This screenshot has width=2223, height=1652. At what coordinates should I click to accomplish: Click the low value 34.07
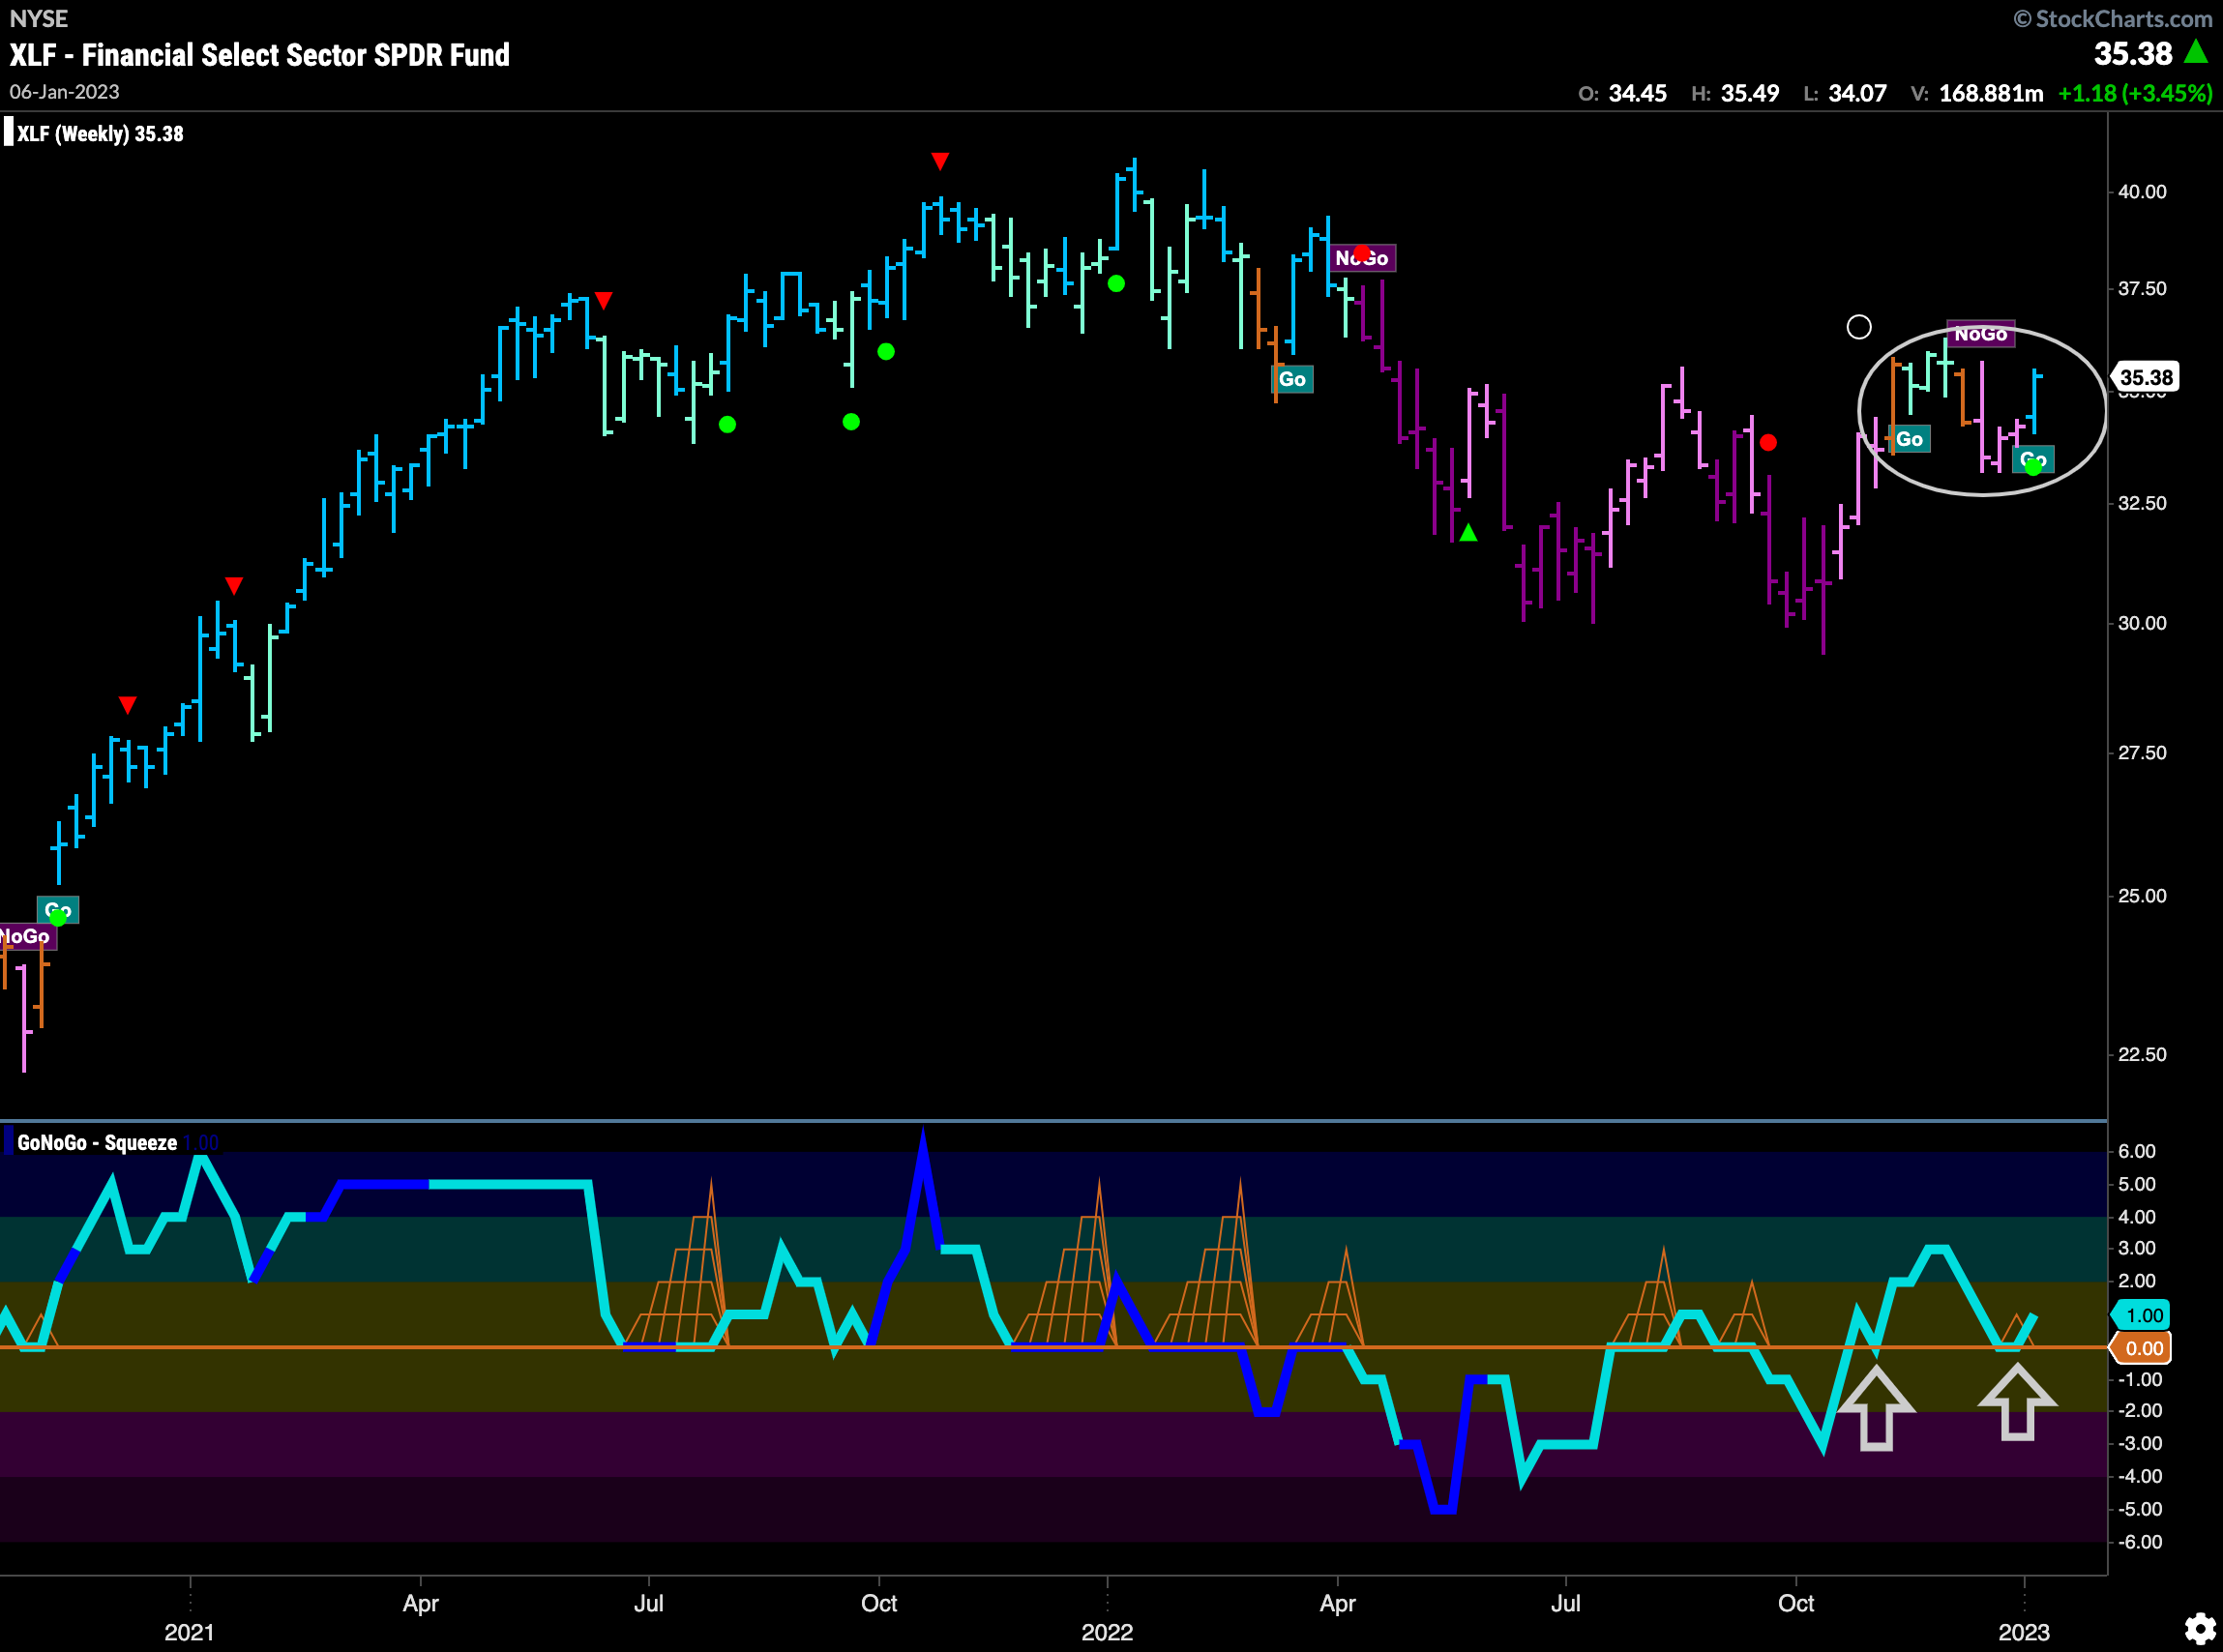tap(1857, 93)
